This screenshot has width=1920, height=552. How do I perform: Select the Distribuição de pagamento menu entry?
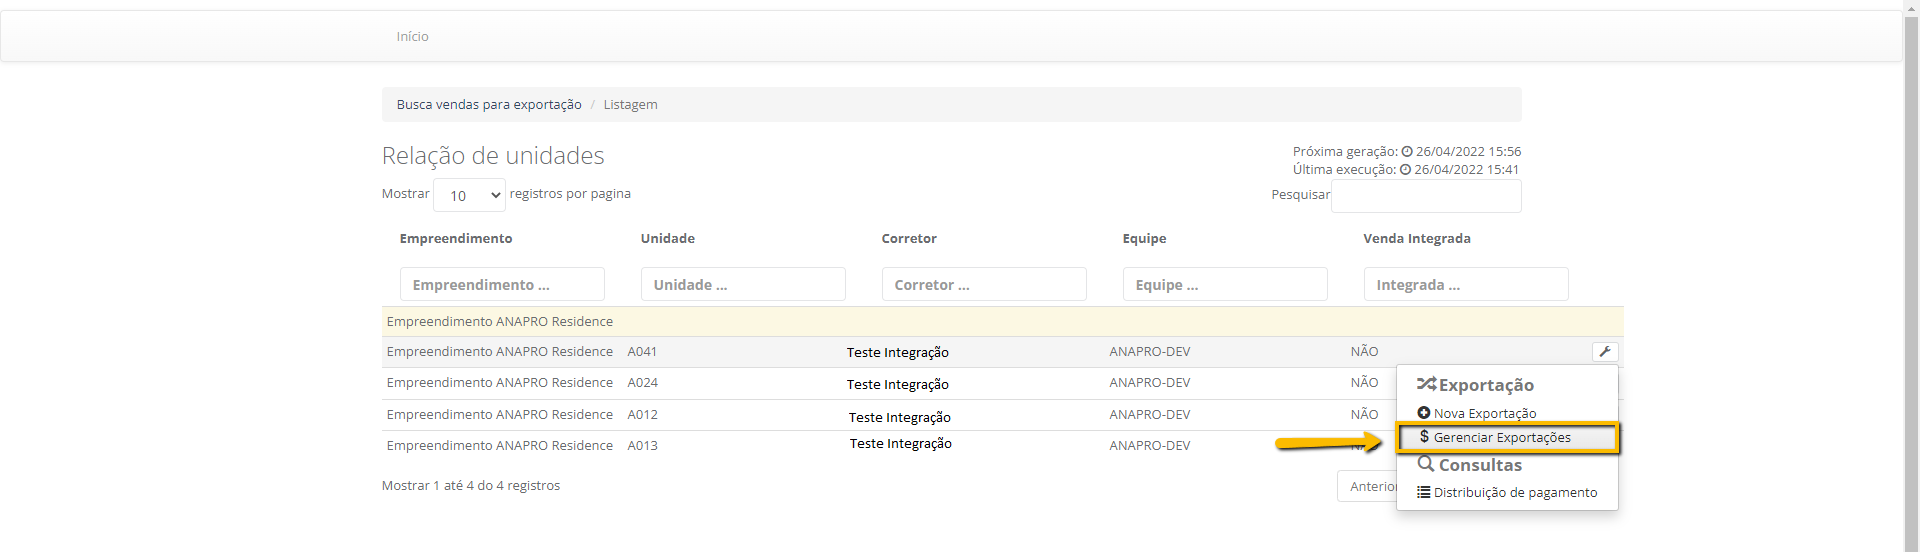click(x=1515, y=493)
